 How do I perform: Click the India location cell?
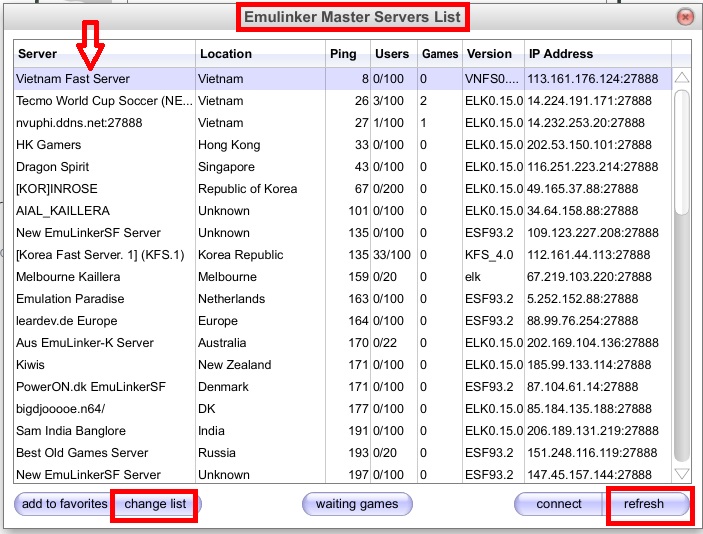(211, 430)
